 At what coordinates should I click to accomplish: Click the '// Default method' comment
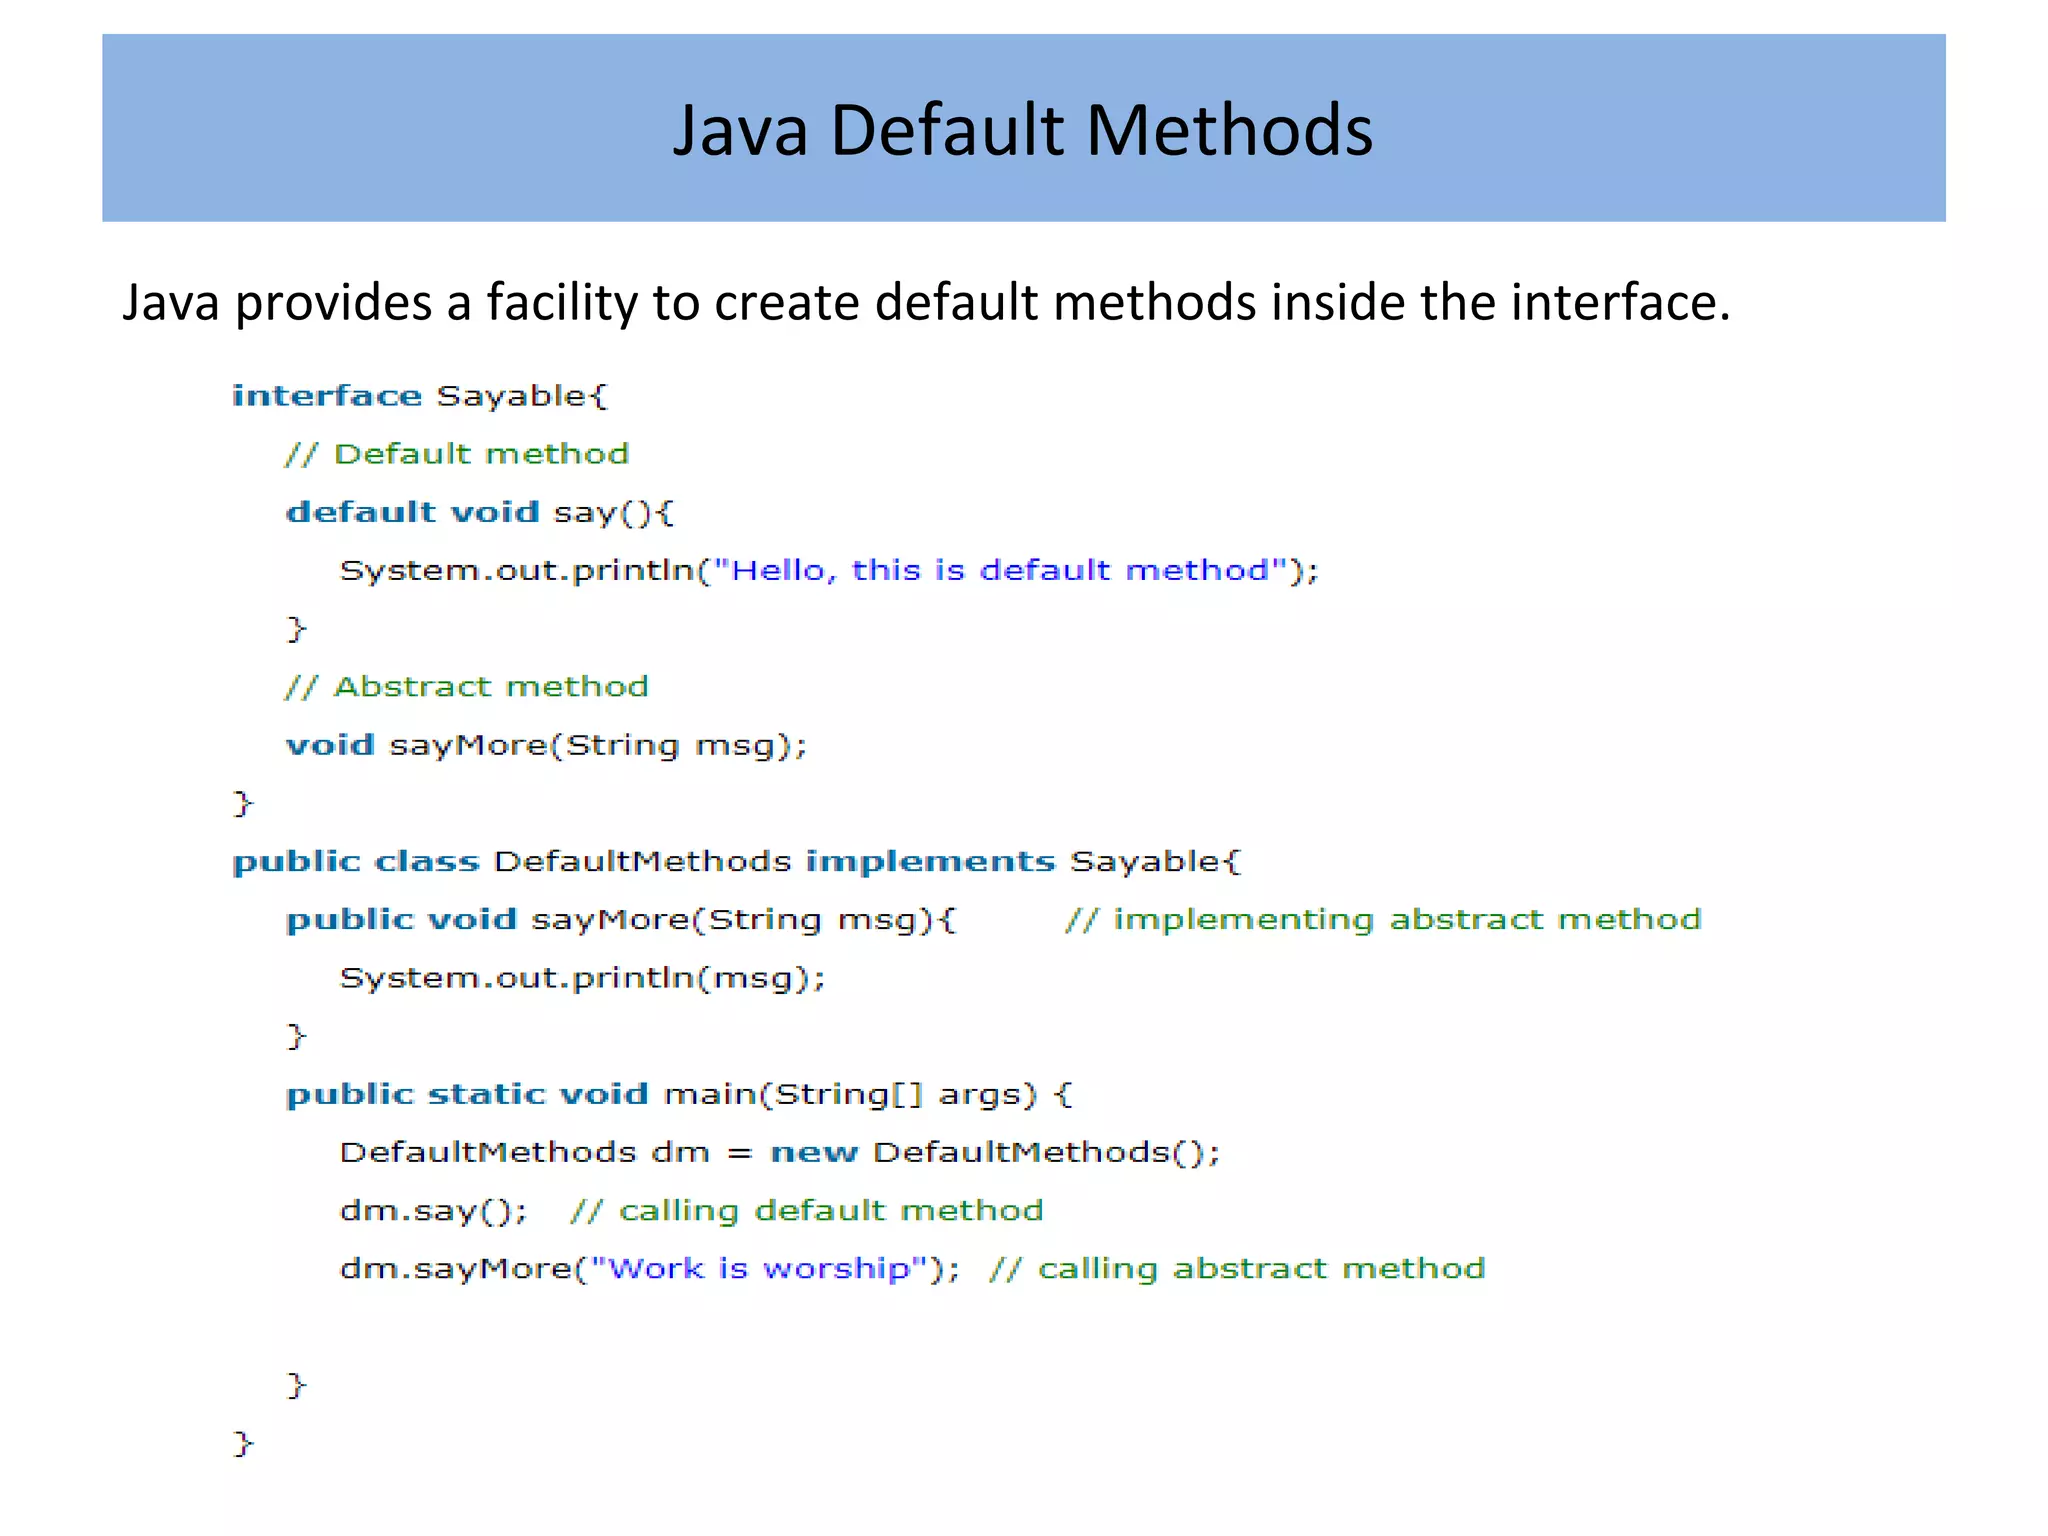tap(457, 454)
